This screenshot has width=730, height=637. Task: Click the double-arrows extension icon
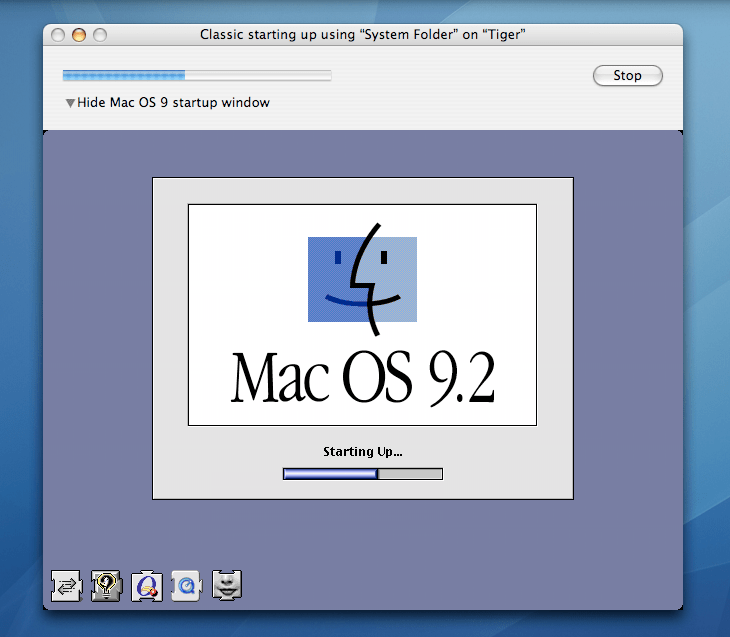click(66, 586)
